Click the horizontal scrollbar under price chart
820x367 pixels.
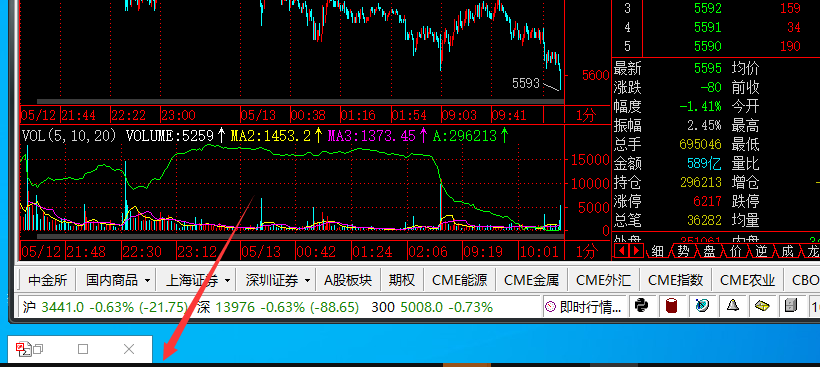coord(300,101)
